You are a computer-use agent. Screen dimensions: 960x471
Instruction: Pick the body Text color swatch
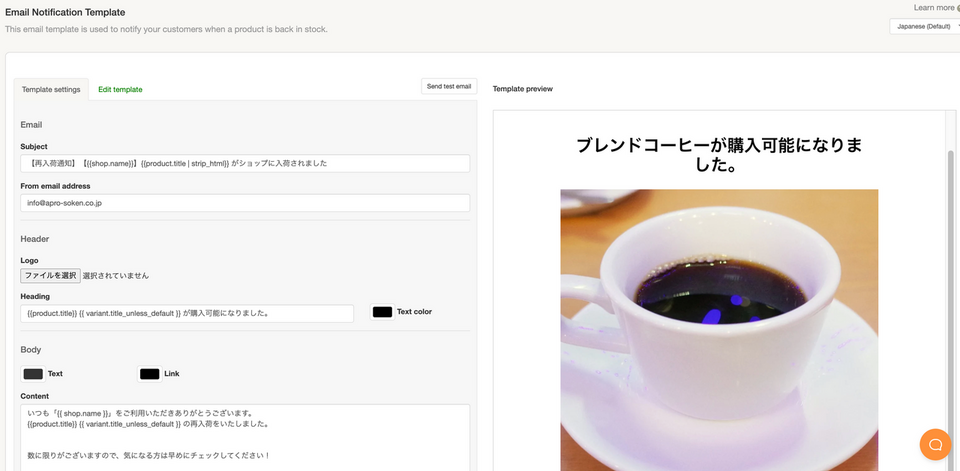[33, 374]
